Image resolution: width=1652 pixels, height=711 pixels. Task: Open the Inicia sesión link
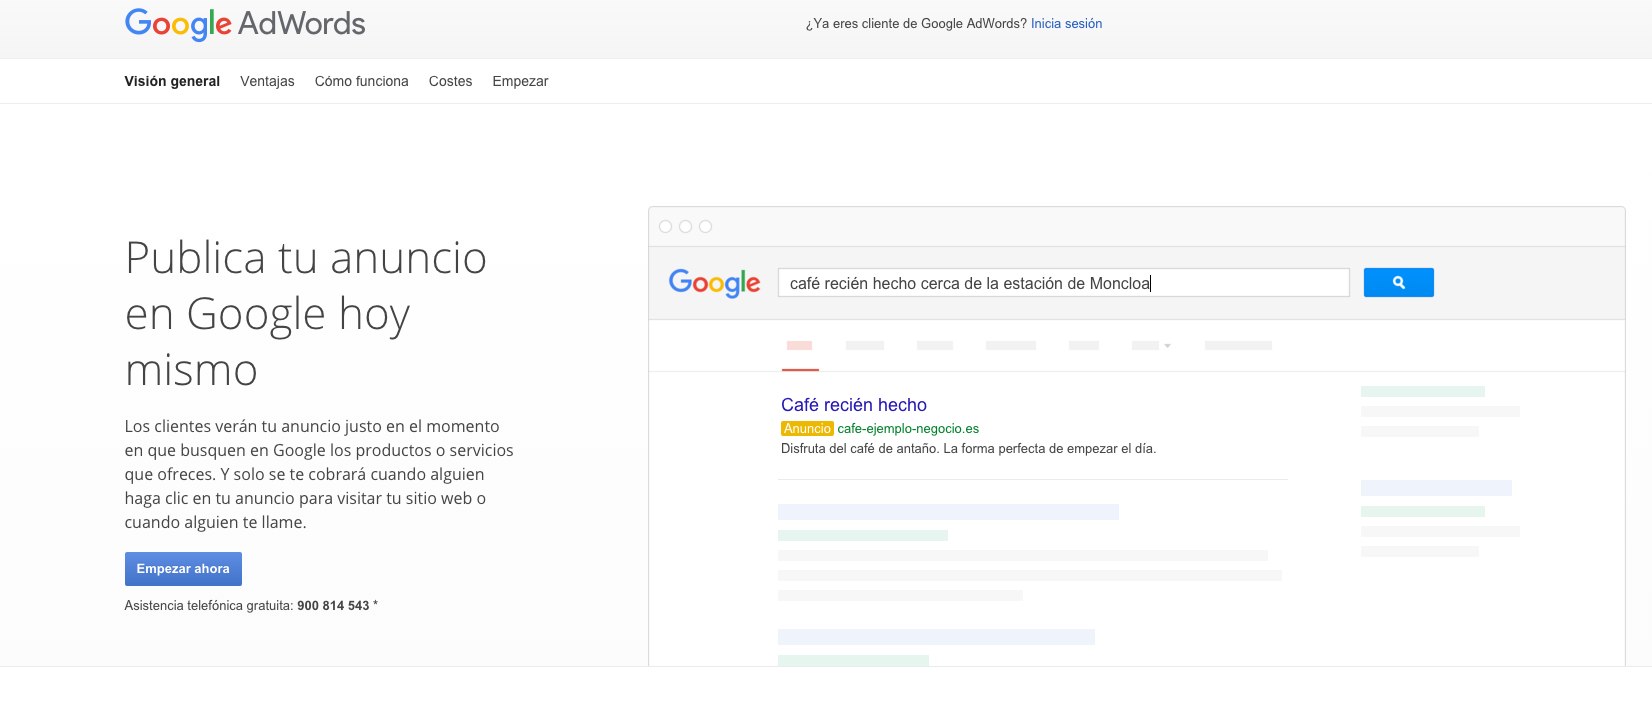(1066, 24)
